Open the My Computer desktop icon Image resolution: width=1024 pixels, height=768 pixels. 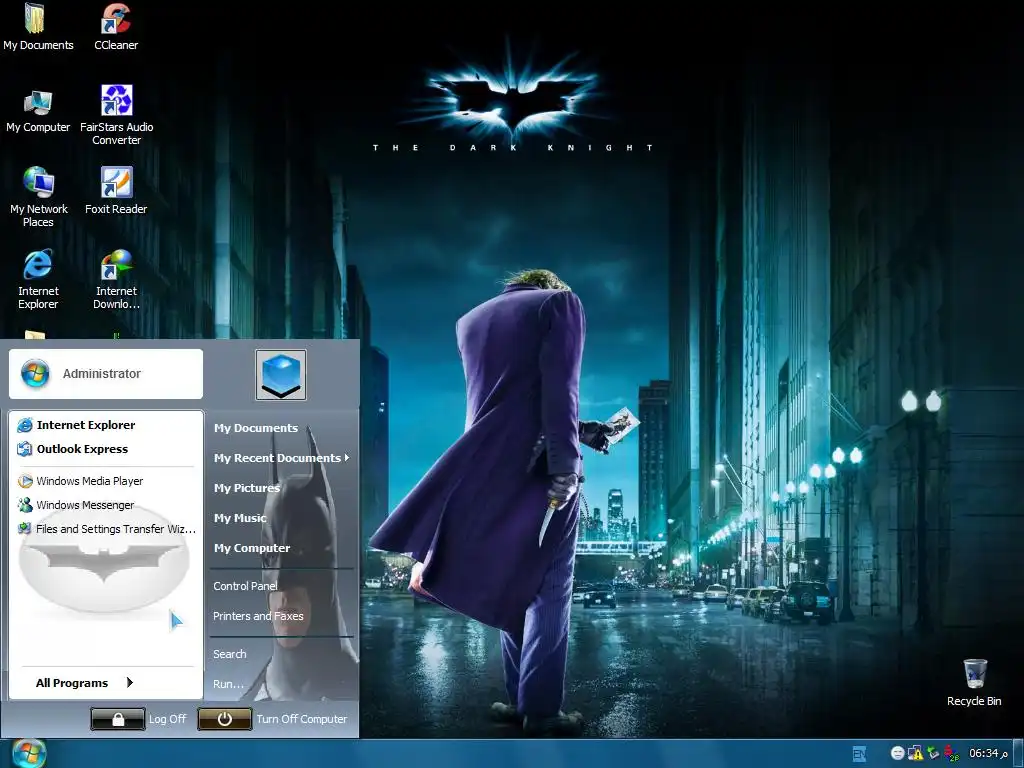pos(38,111)
